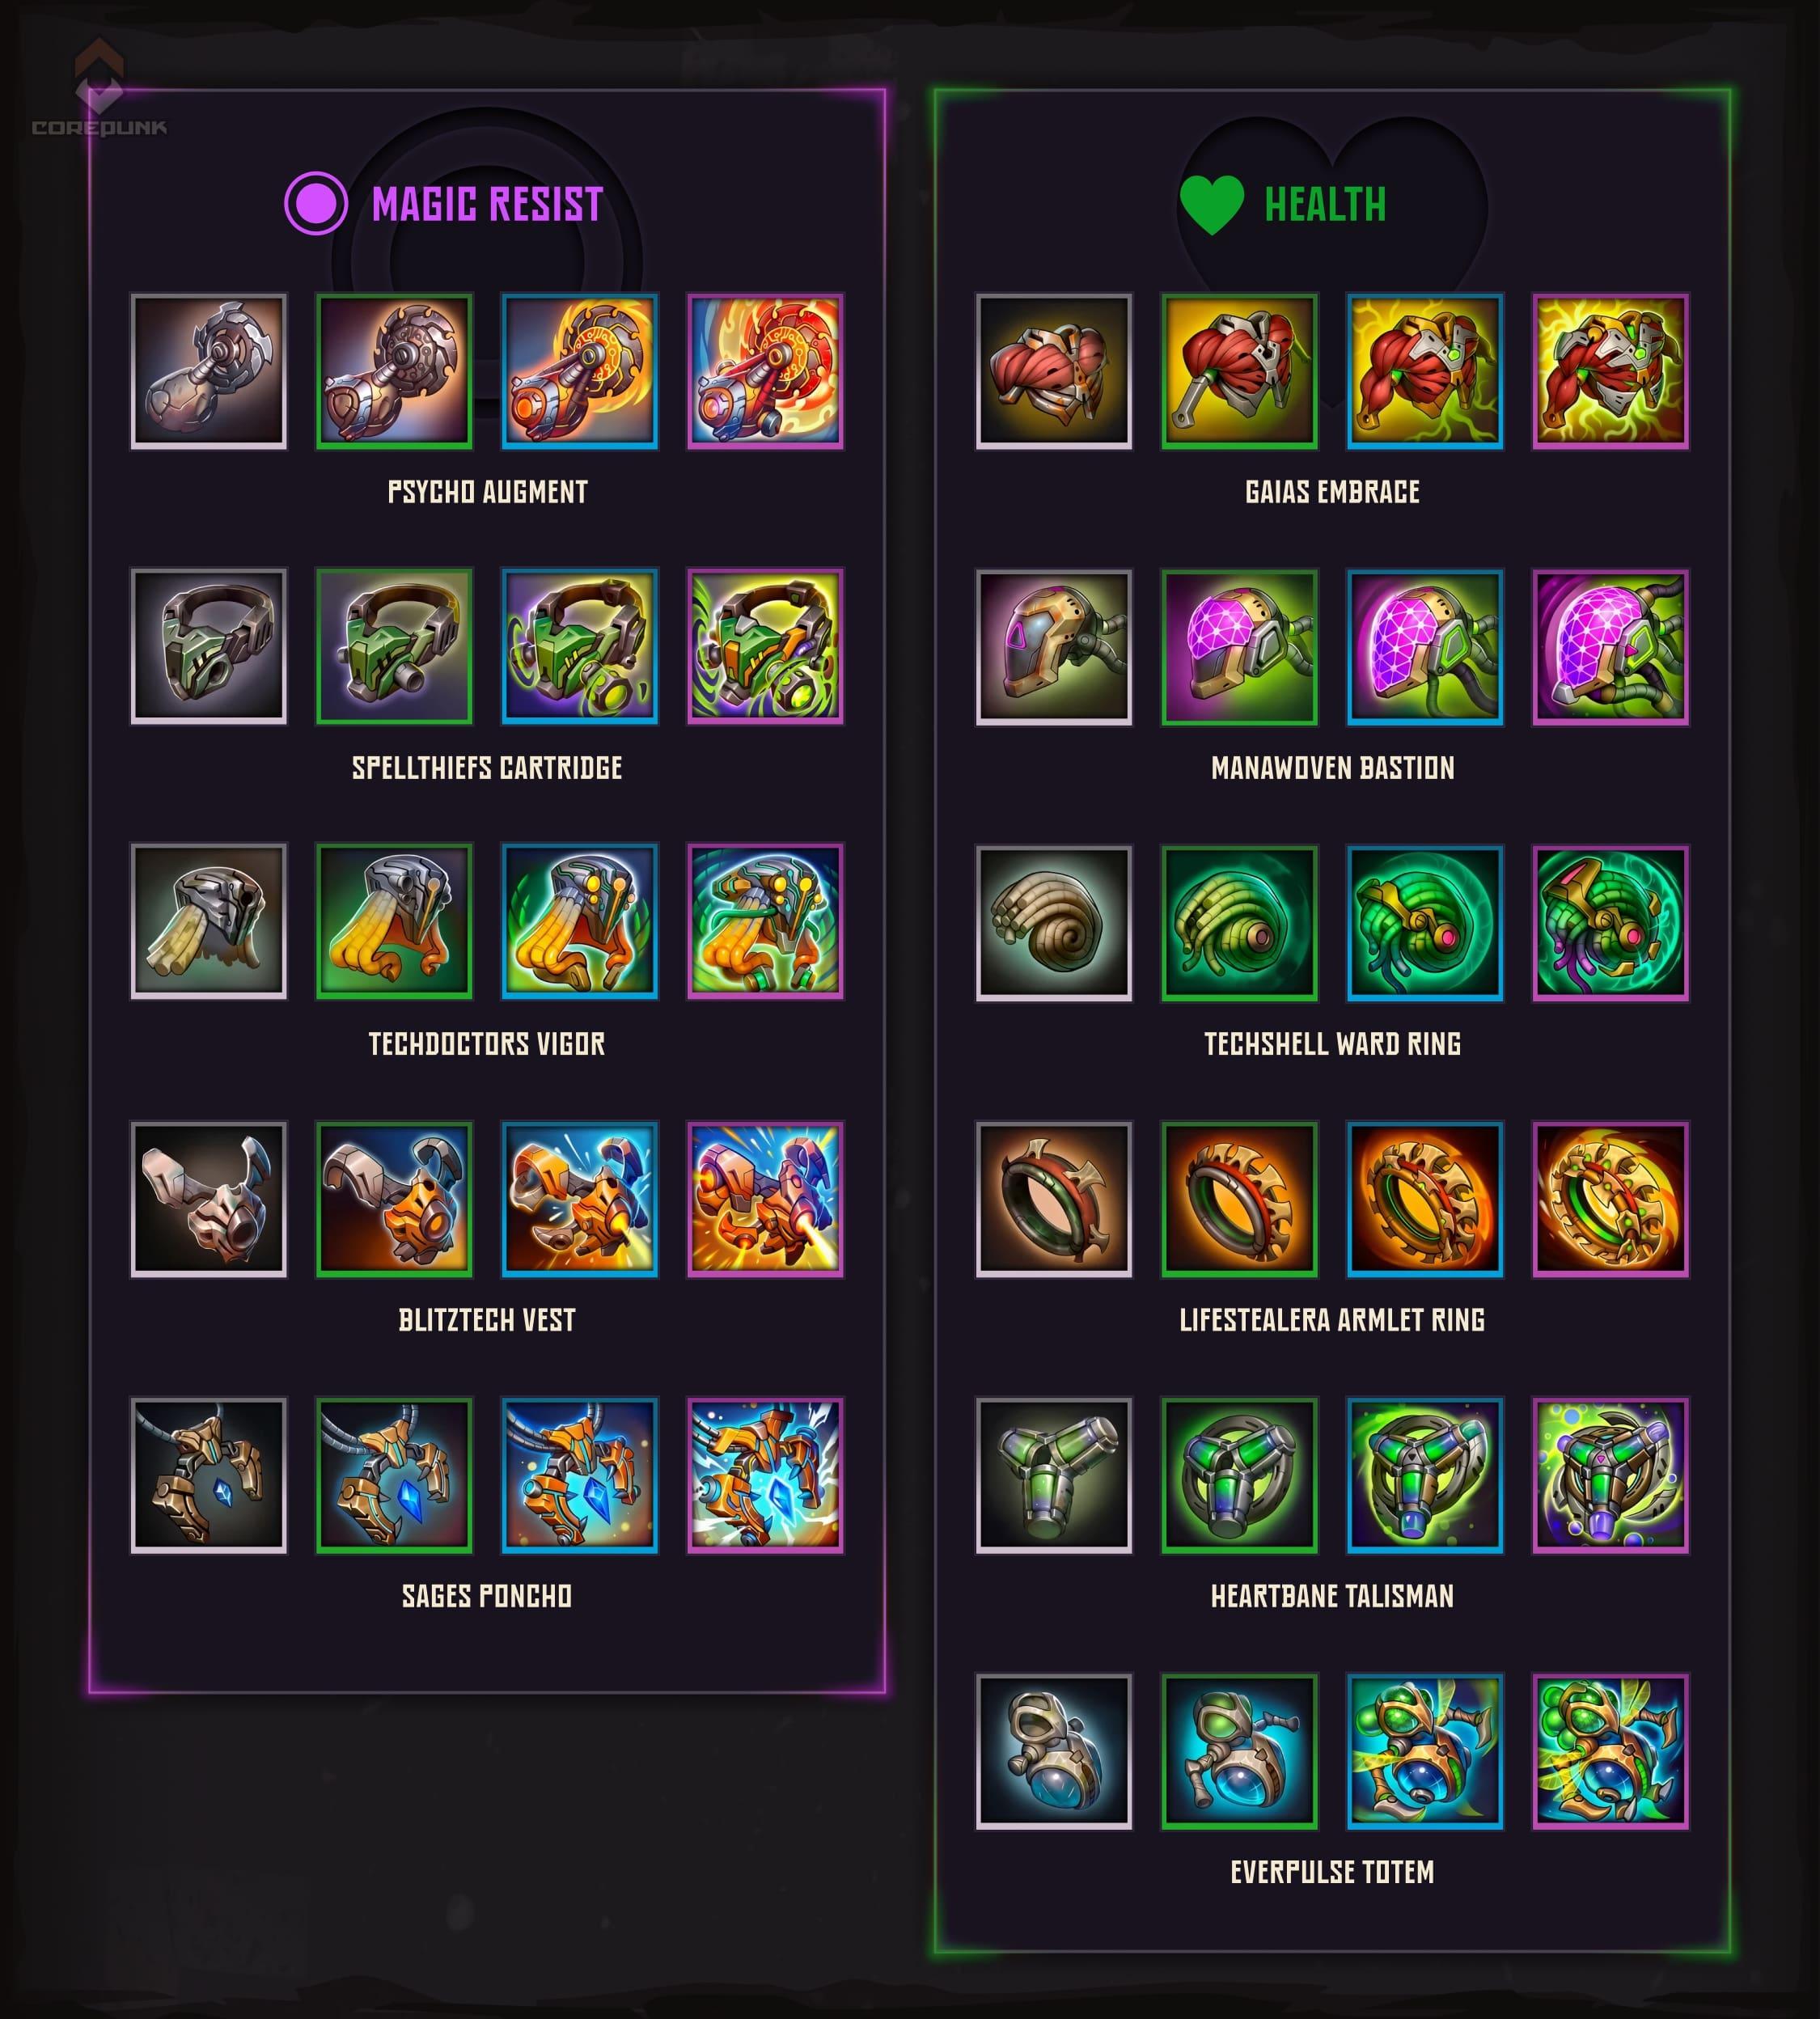Click the Heartbane Talisman label
This screenshot has width=1820, height=2019.
(x=1332, y=1596)
